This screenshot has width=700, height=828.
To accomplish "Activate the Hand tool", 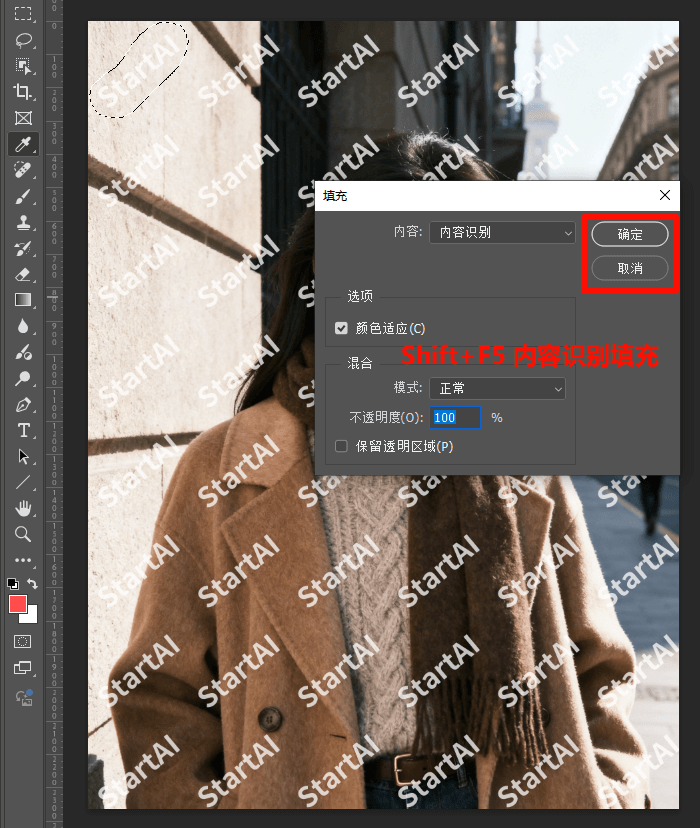I will 22,509.
